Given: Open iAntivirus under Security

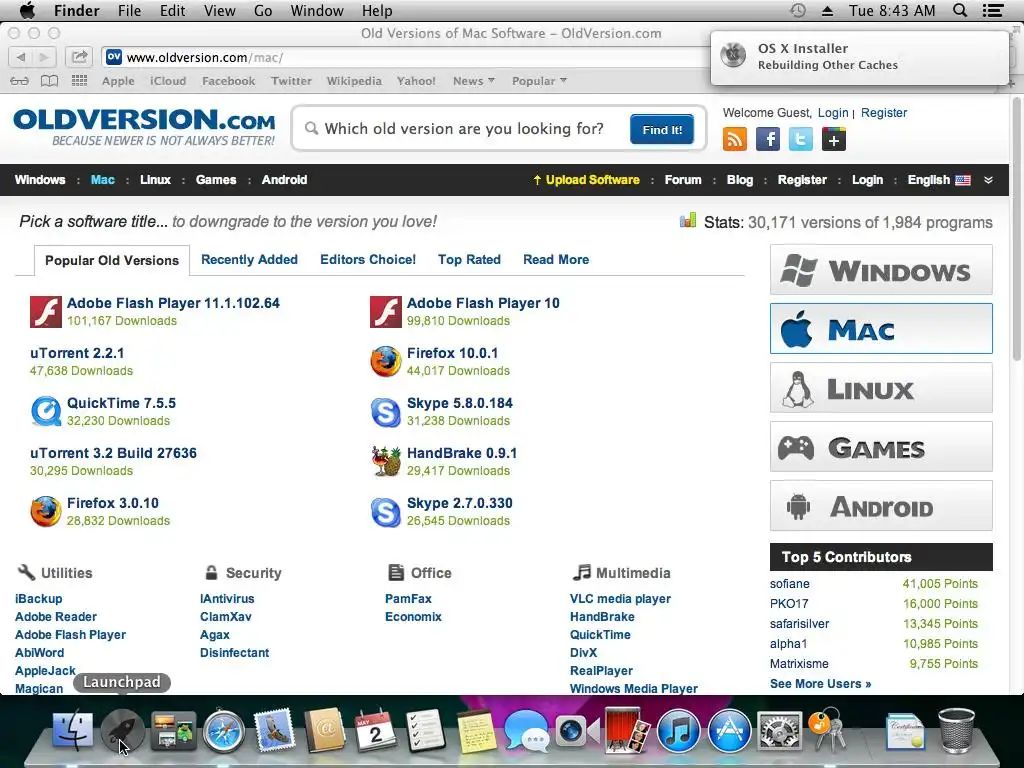Looking at the screenshot, I should coord(227,598).
